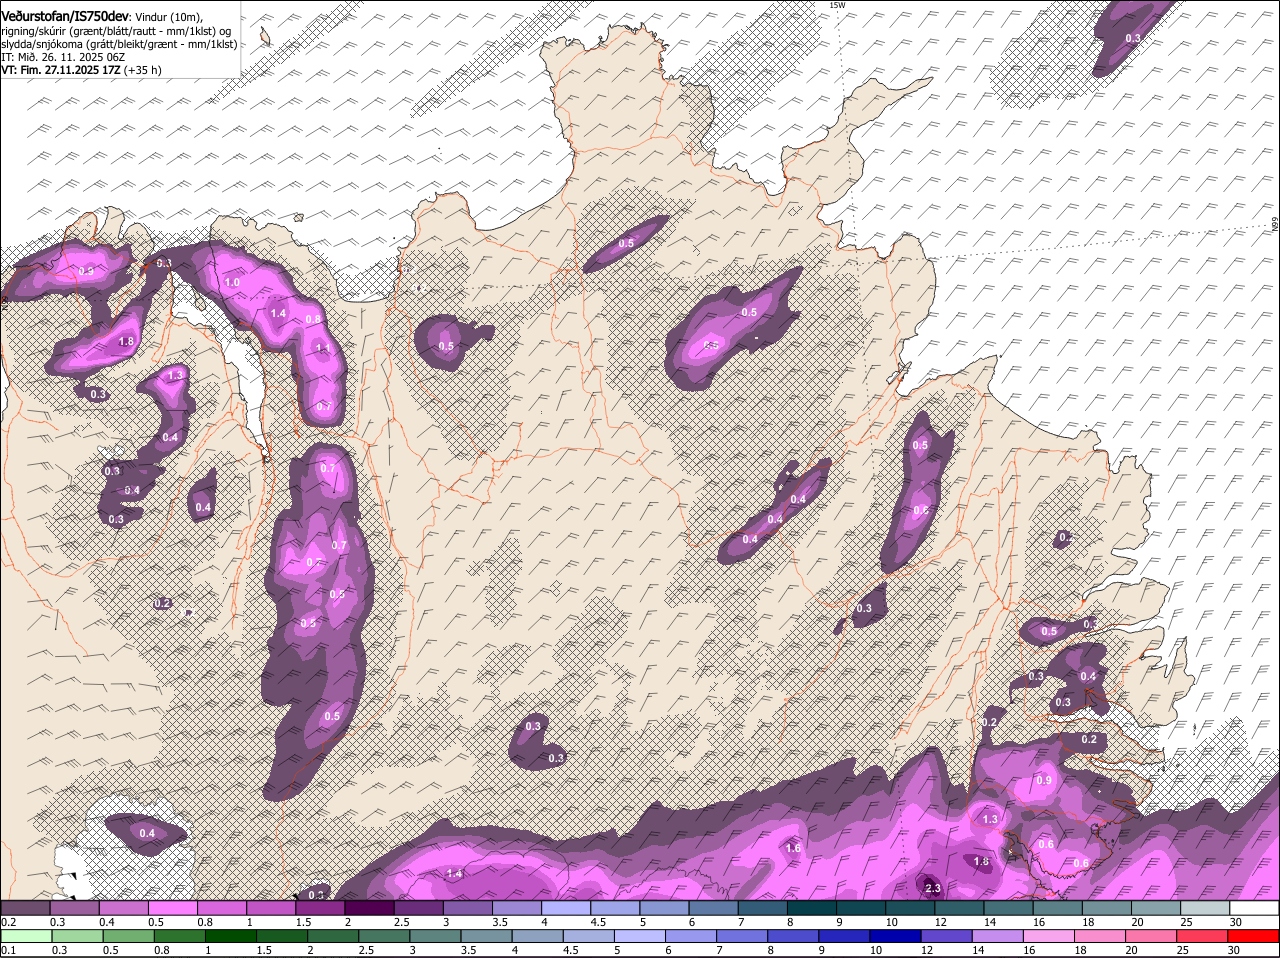
Task: Click the 10 label in the upper legend row
Action: pyautogui.click(x=890, y=922)
